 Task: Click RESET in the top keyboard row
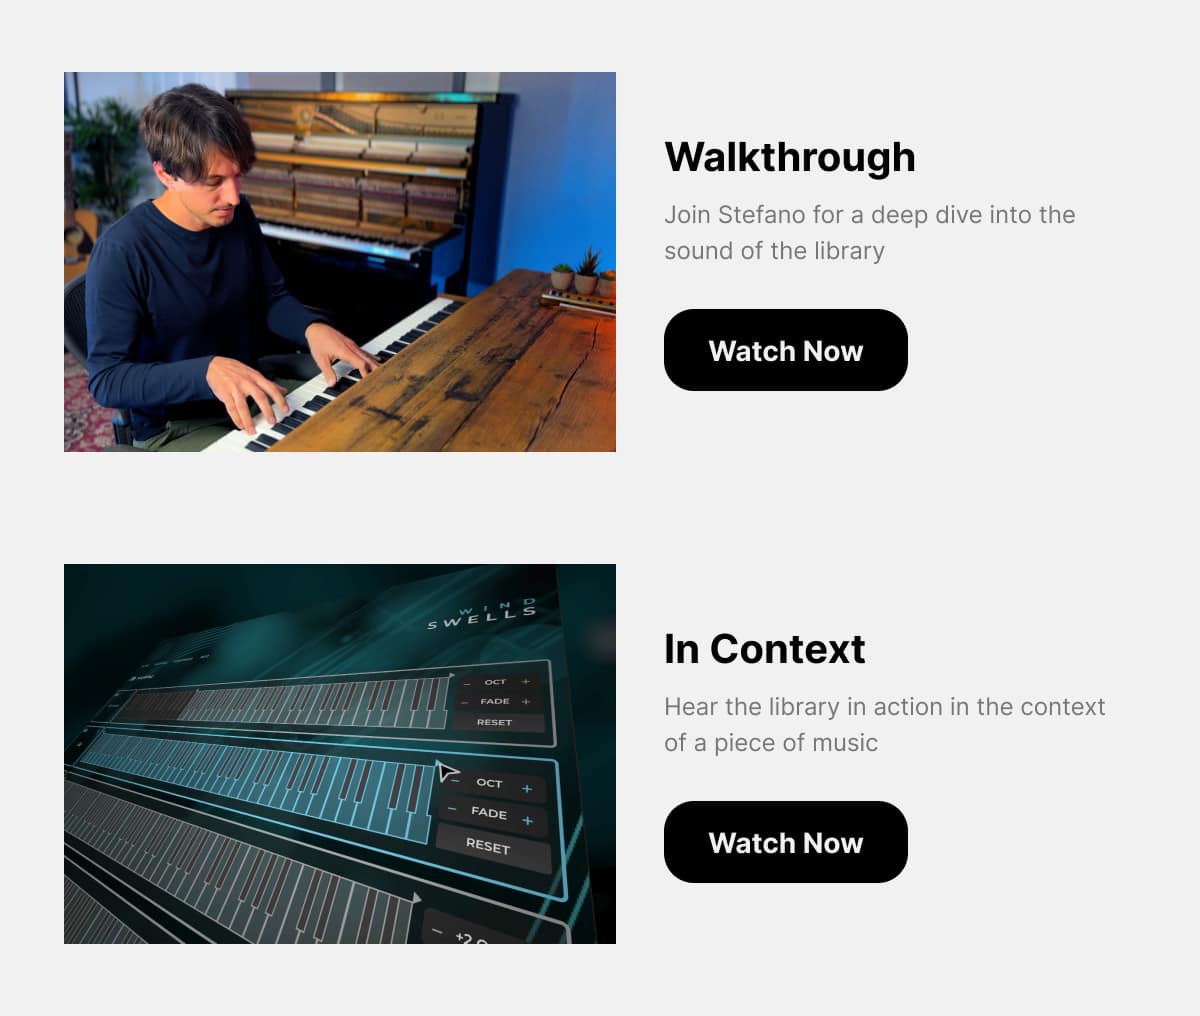tap(495, 722)
